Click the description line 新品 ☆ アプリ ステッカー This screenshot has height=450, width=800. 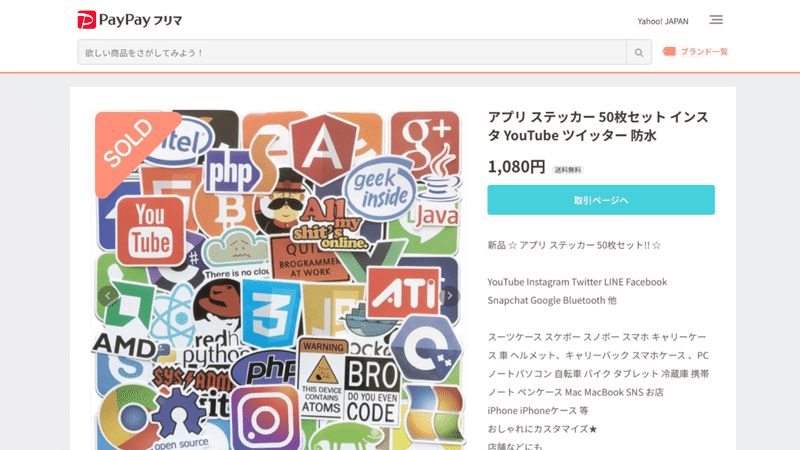574,245
